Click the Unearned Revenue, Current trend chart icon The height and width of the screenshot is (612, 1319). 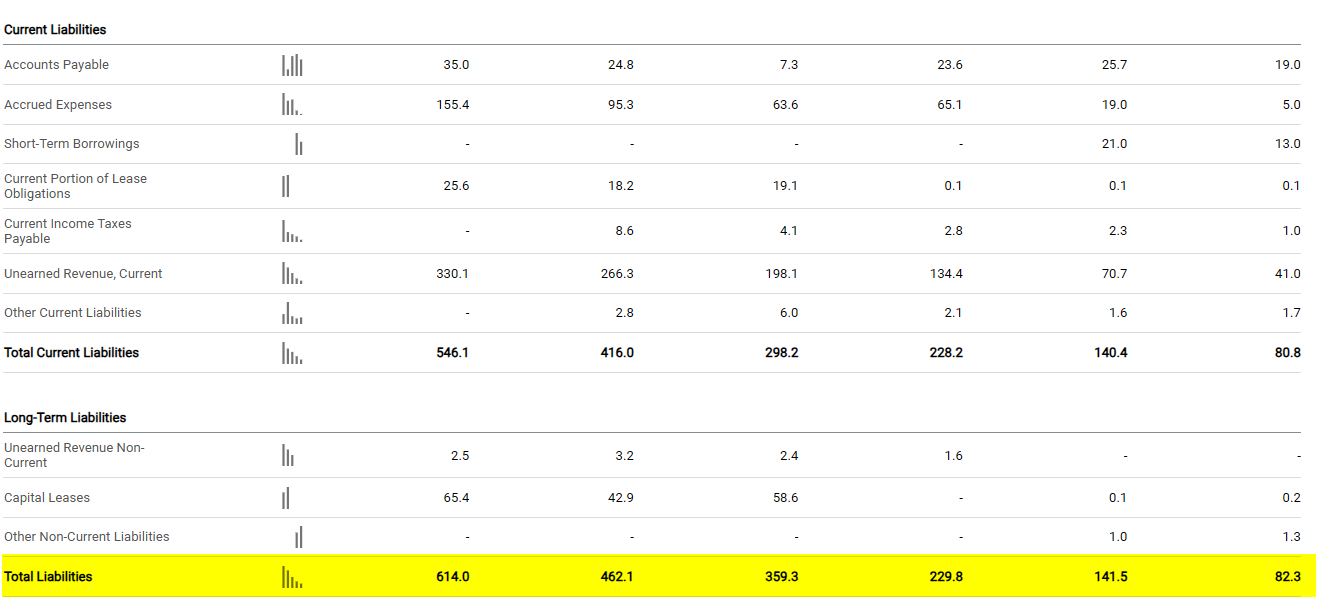click(x=292, y=274)
